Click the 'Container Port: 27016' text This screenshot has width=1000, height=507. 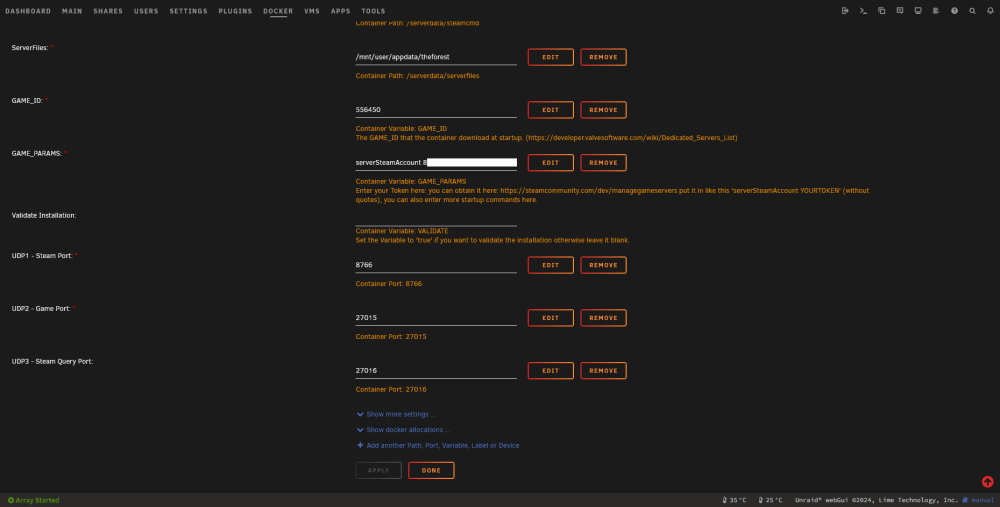[x=391, y=390]
